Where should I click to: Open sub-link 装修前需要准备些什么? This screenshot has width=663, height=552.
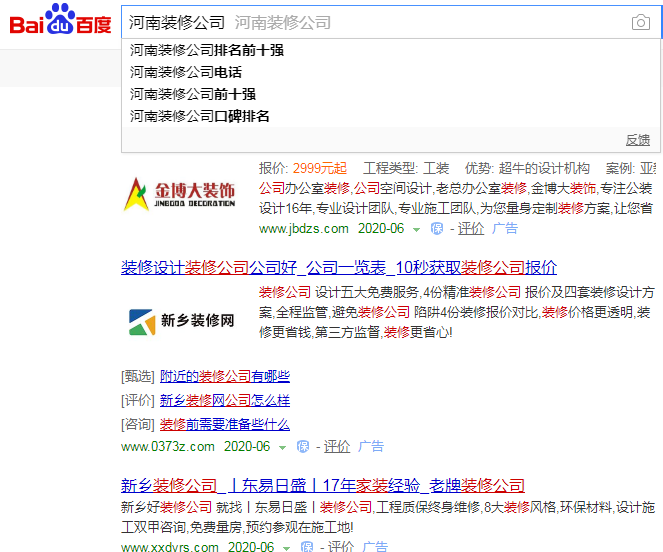[x=224, y=424]
